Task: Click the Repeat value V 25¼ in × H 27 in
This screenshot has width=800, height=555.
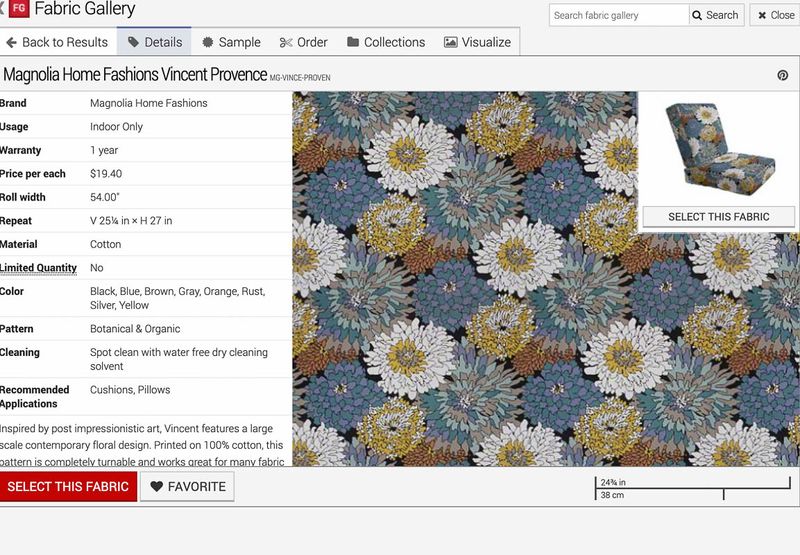Action: pos(131,221)
